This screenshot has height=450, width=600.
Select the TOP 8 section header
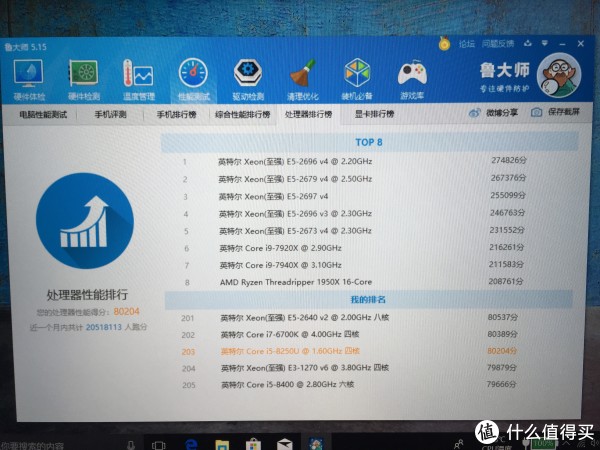pyautogui.click(x=369, y=142)
